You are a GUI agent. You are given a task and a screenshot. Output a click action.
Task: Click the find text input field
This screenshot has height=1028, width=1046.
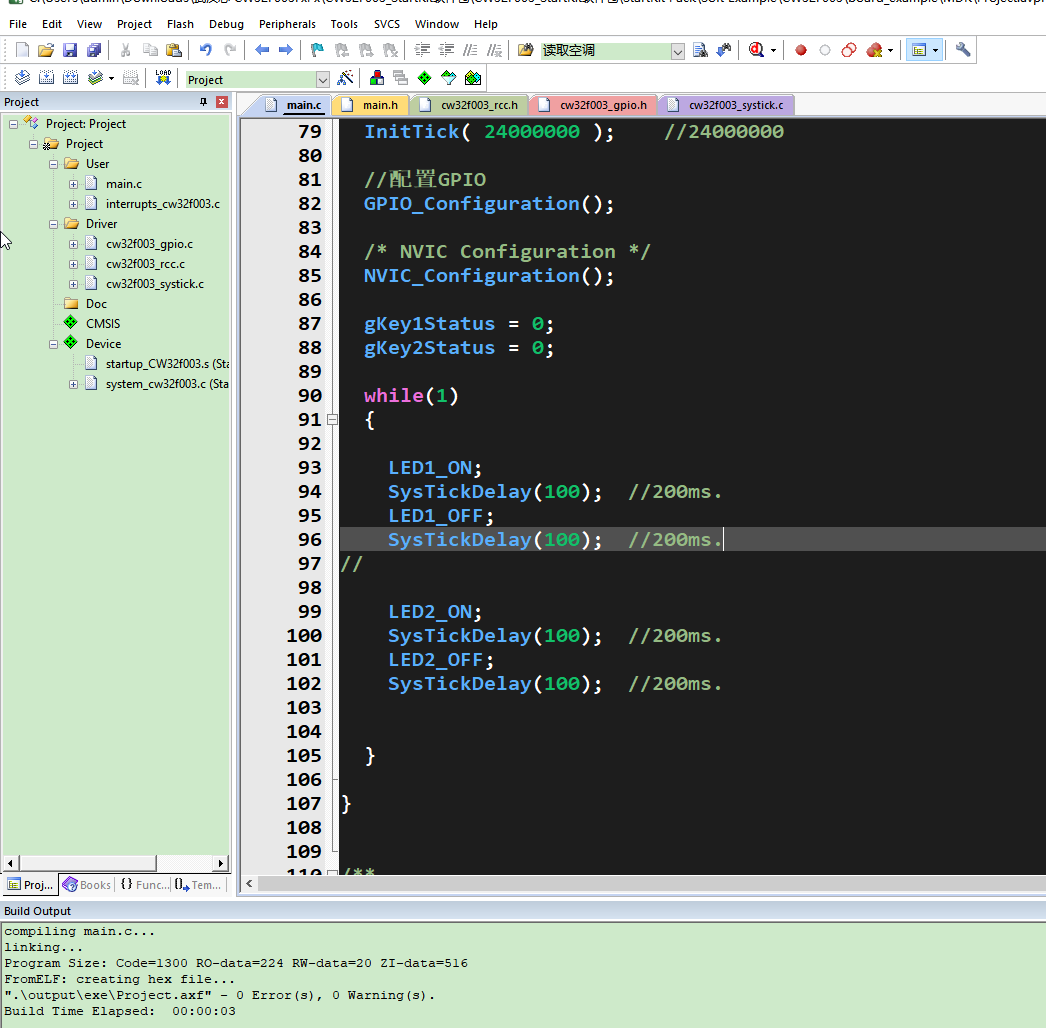(605, 50)
